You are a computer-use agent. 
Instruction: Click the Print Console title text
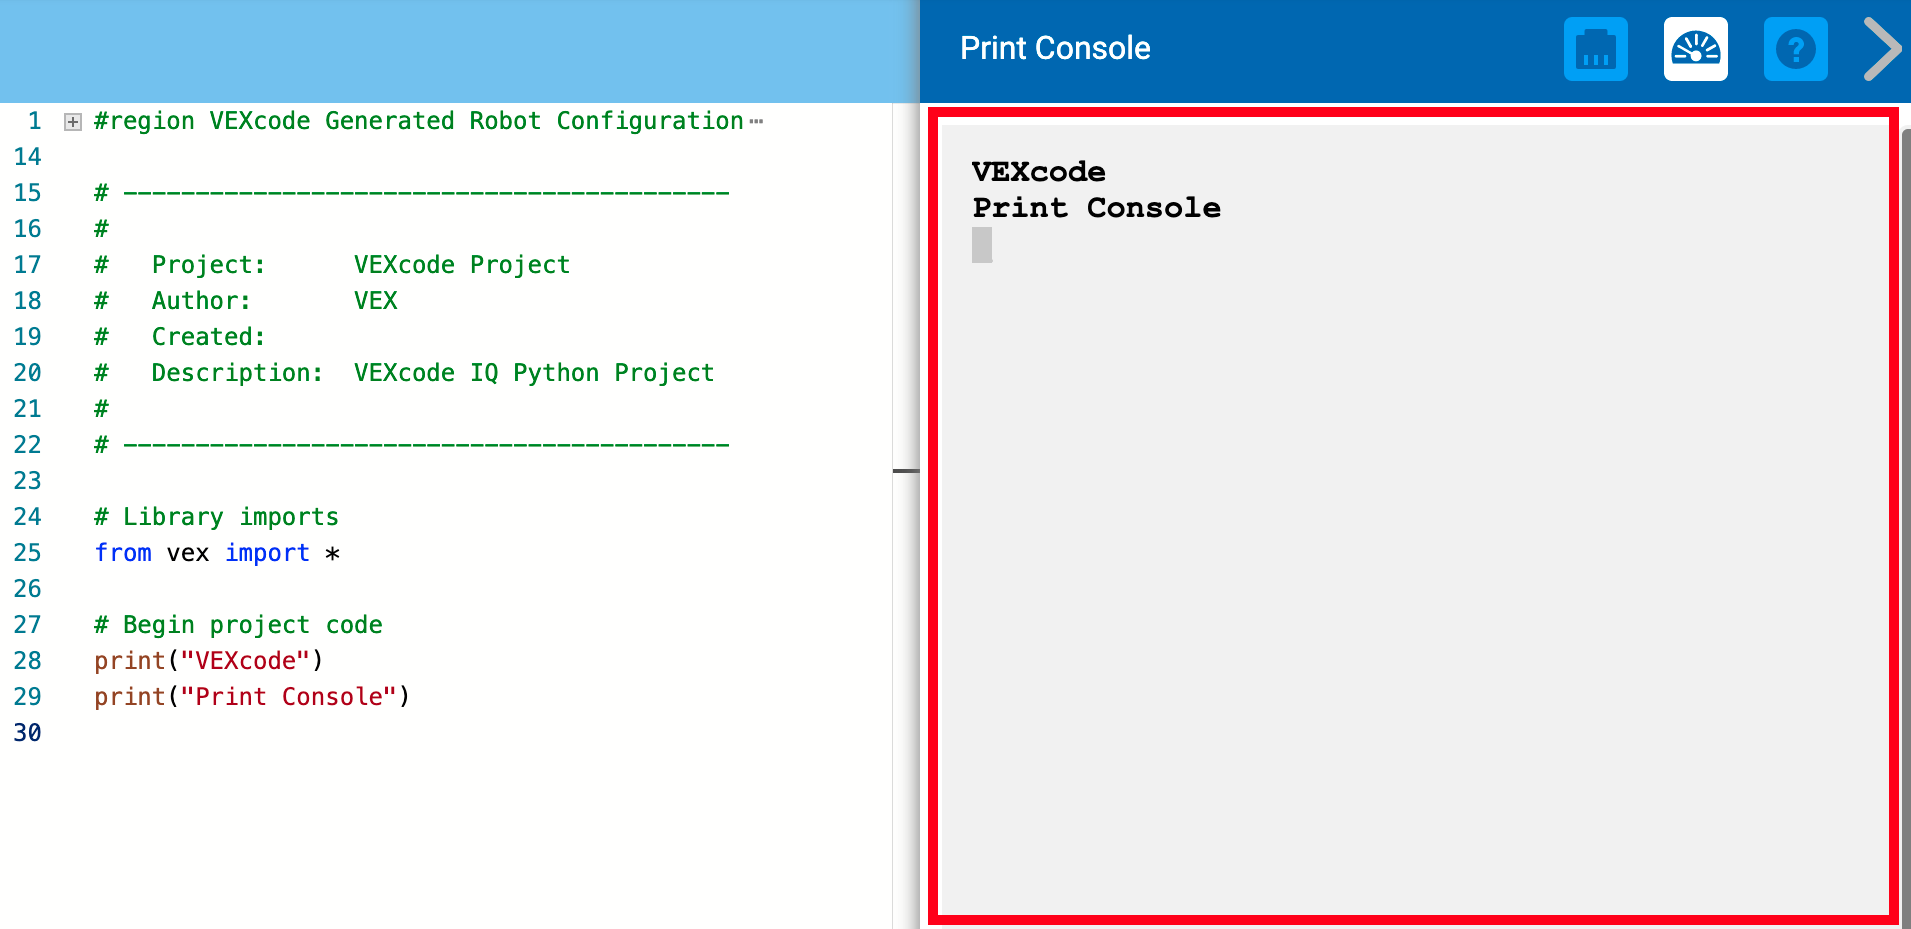[1055, 48]
